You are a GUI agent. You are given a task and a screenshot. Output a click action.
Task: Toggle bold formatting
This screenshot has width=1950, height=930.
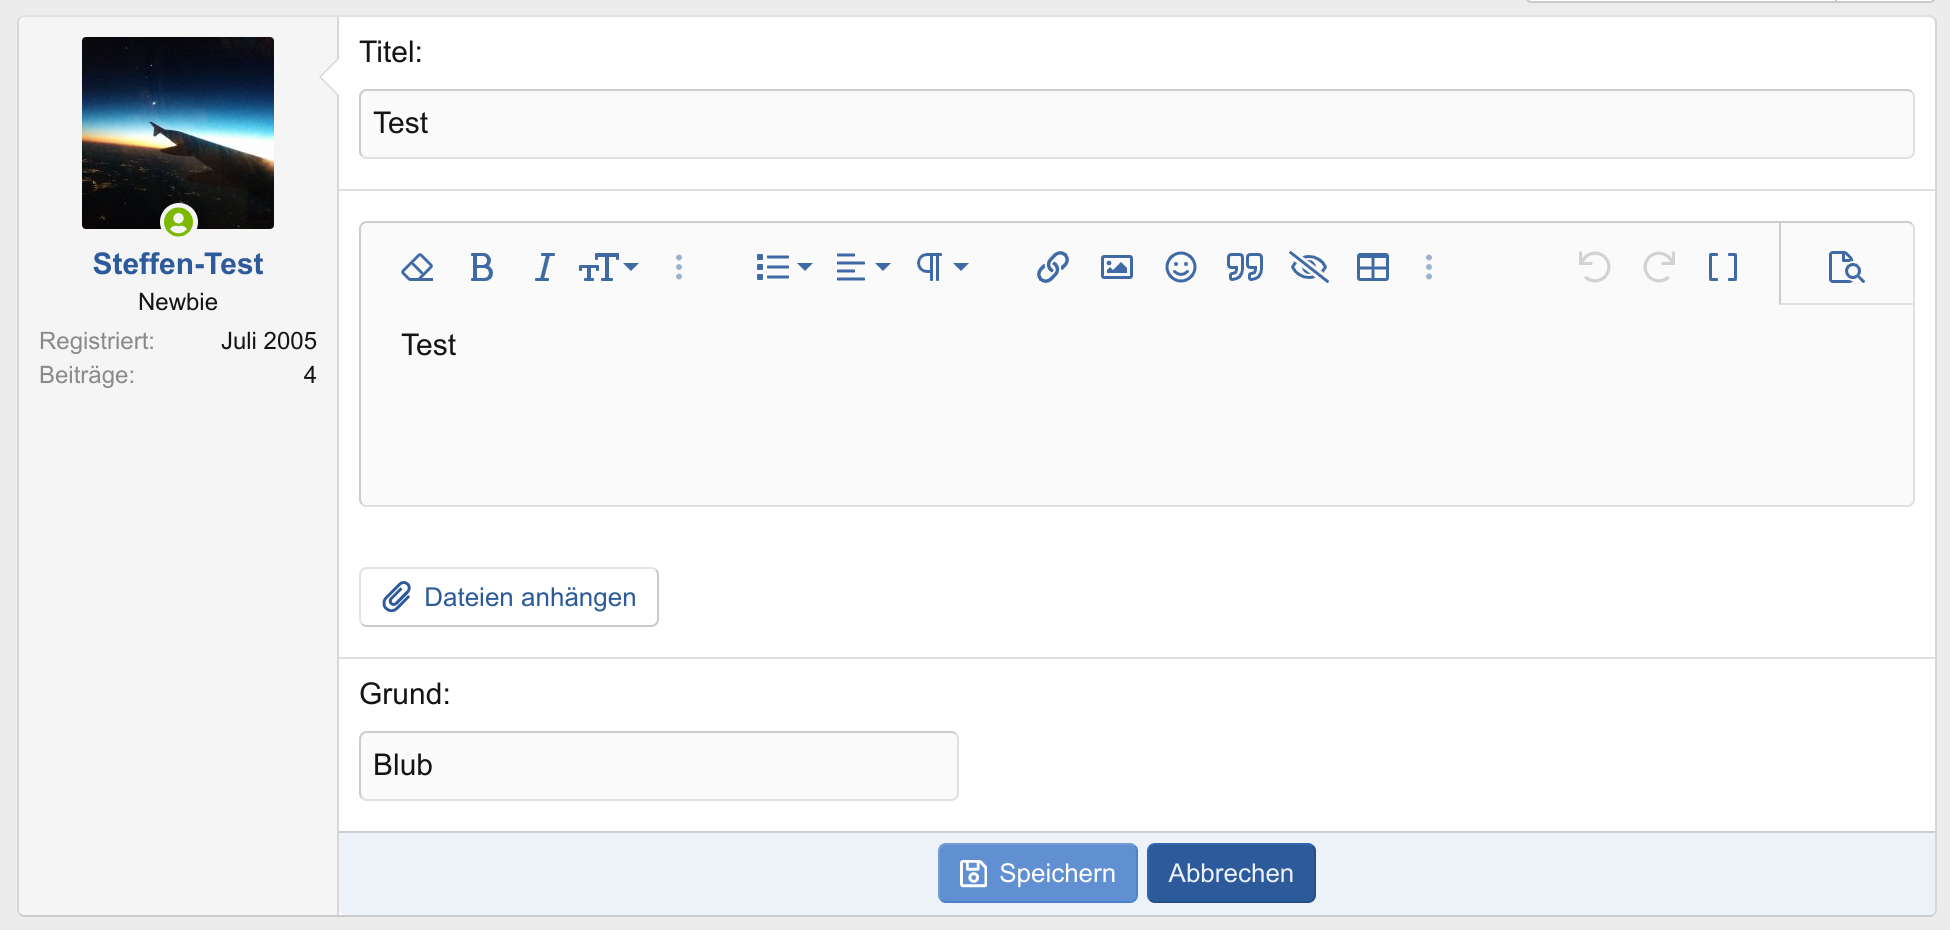[481, 267]
